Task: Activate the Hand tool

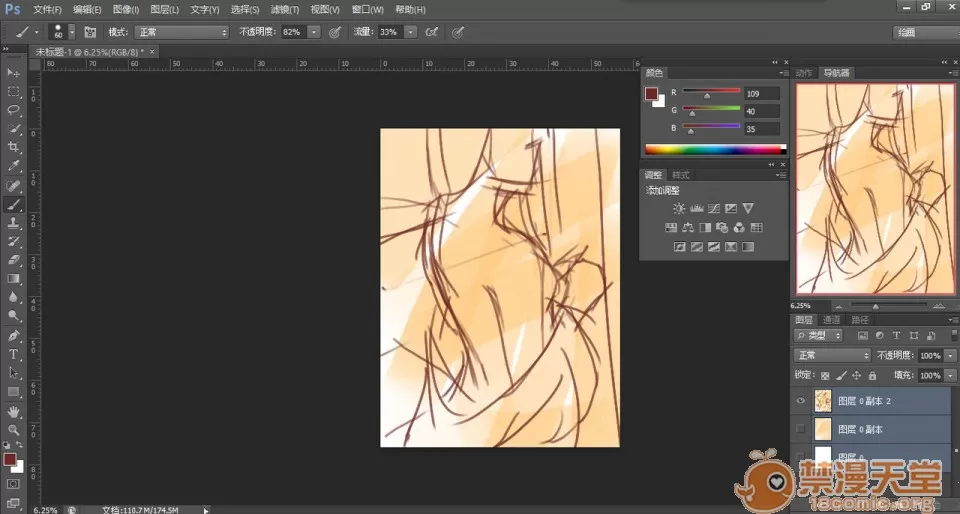Action: pyautogui.click(x=14, y=411)
